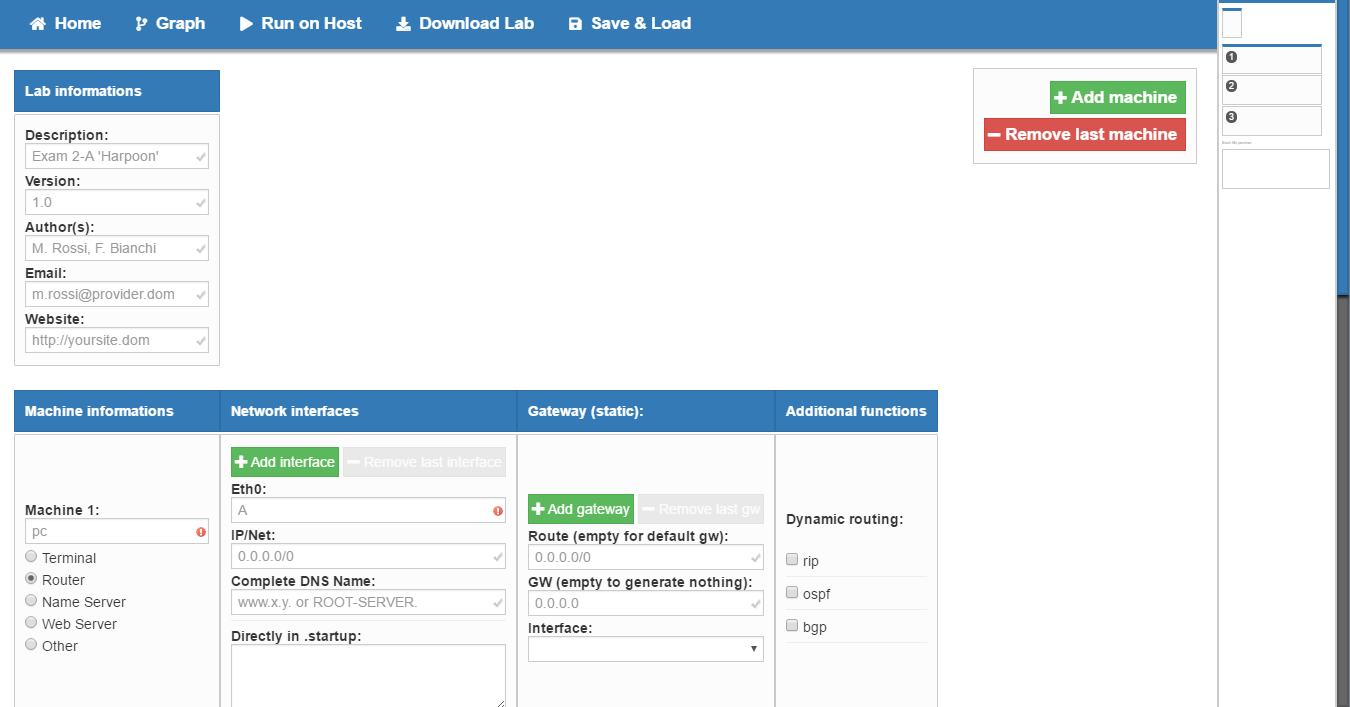
Task: Click the Graph branch icon
Action: pos(141,24)
